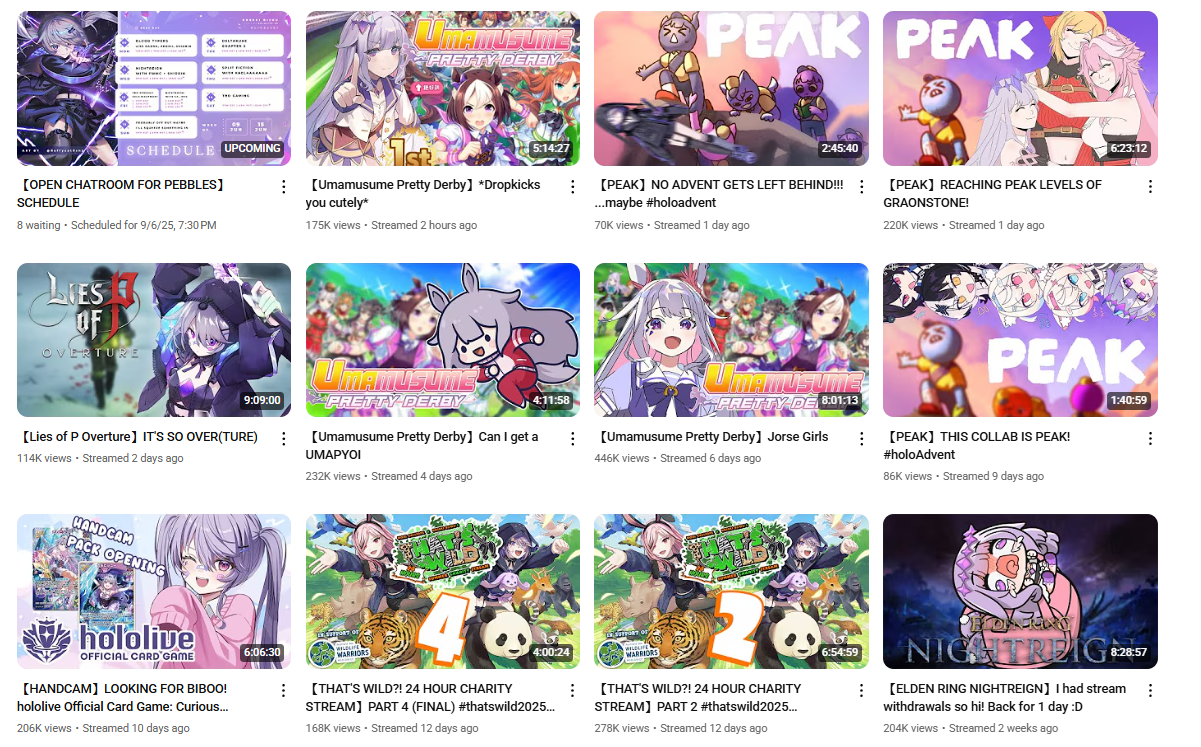Open the options menu for THIS COLLAB IS PEAK video
Screen dimensions: 1201x747
click(1150, 439)
